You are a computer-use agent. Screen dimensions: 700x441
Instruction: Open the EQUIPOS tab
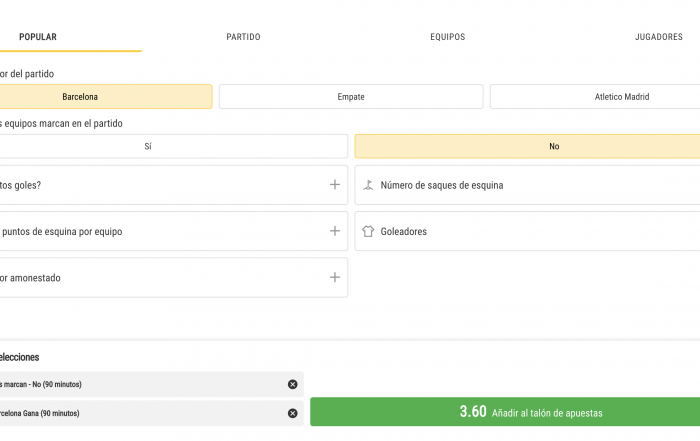coord(448,37)
